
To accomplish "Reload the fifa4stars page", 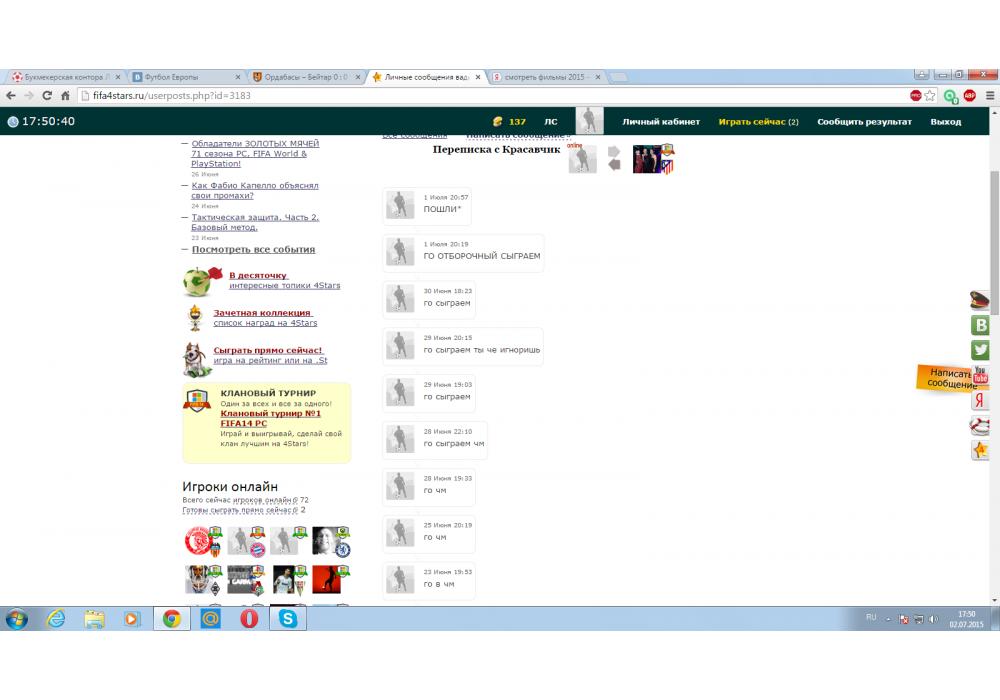I will click(47, 96).
